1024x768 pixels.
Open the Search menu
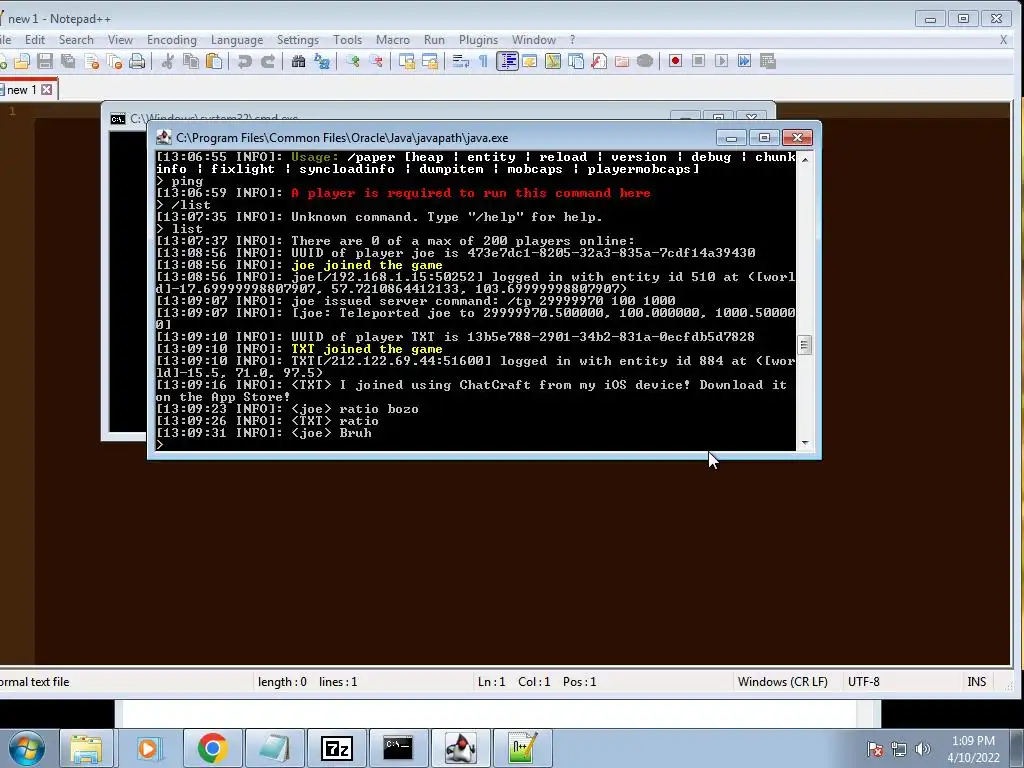point(76,40)
